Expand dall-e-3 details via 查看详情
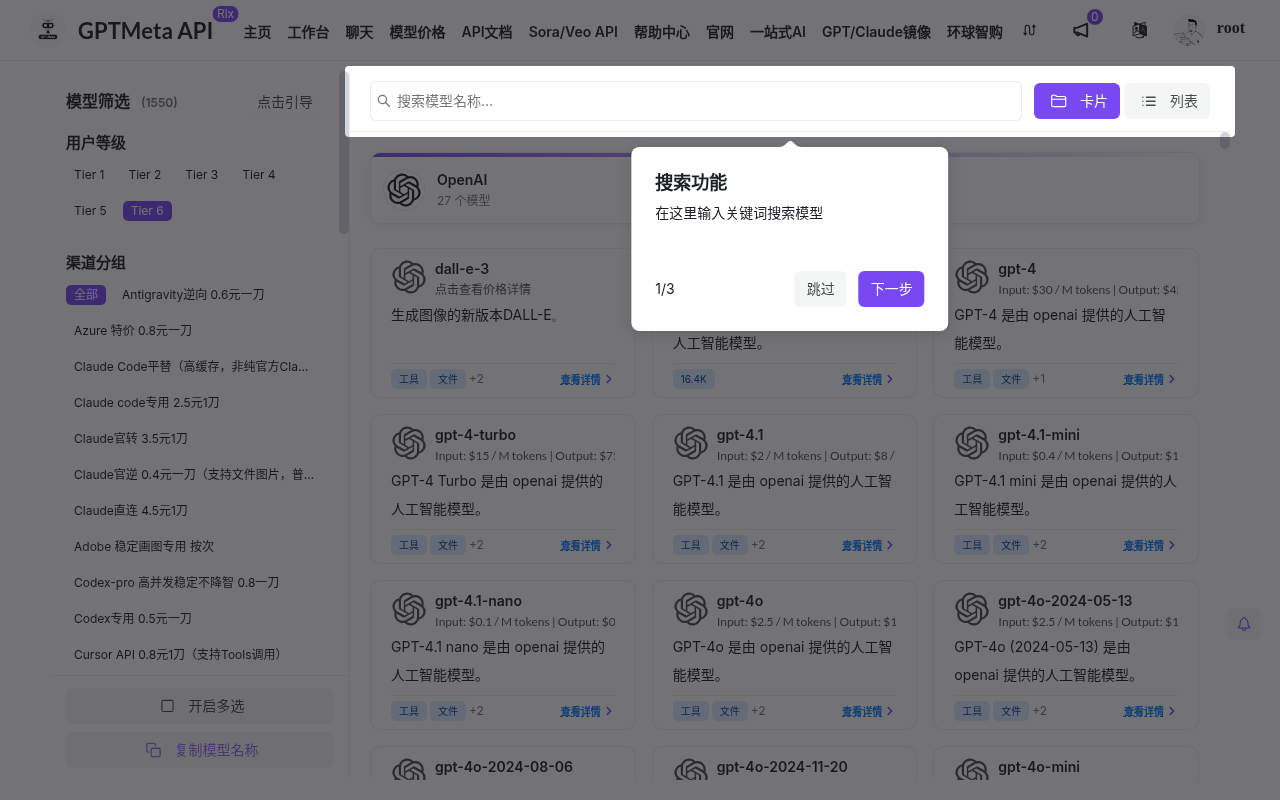 point(587,379)
